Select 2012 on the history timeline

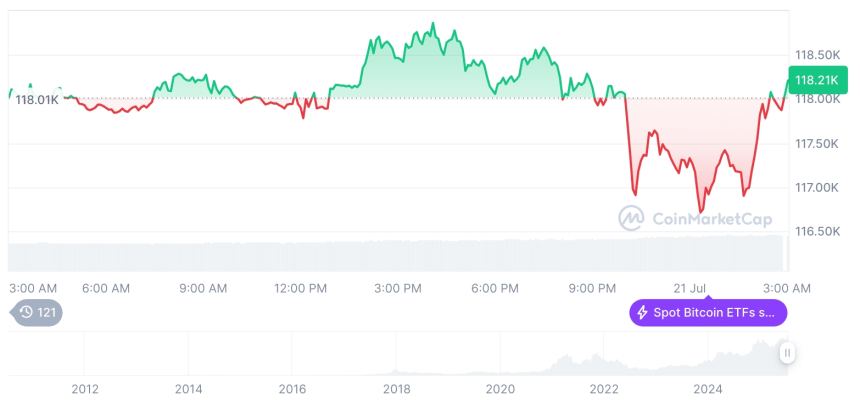[85, 388]
